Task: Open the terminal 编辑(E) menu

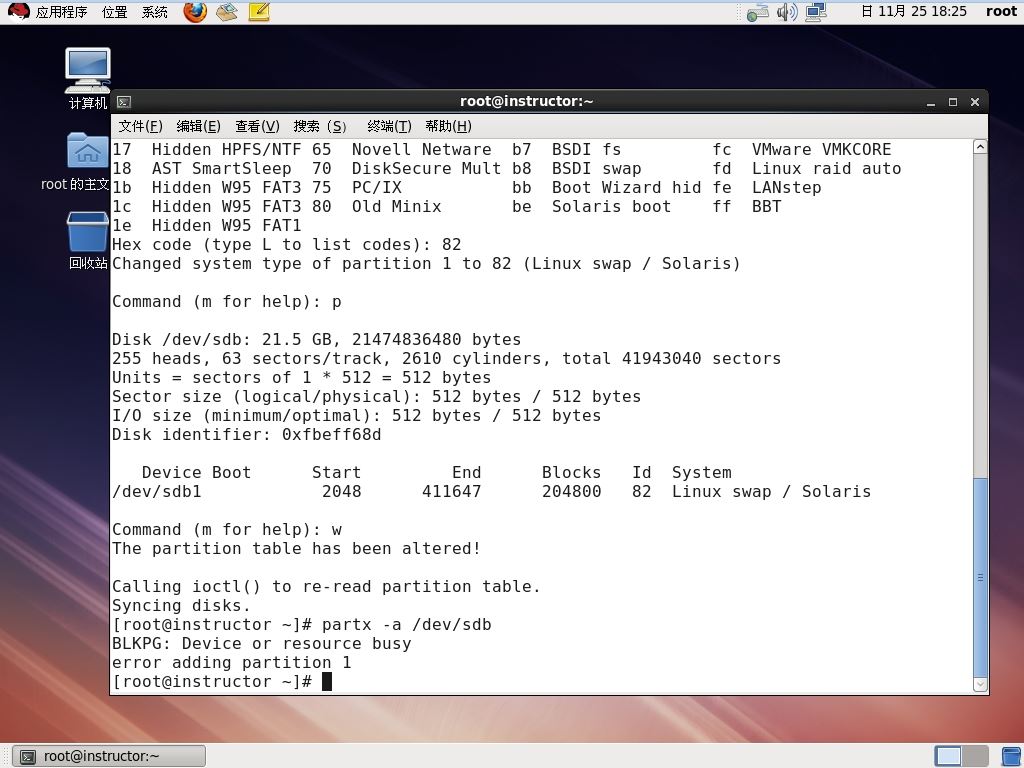Action: click(198, 126)
